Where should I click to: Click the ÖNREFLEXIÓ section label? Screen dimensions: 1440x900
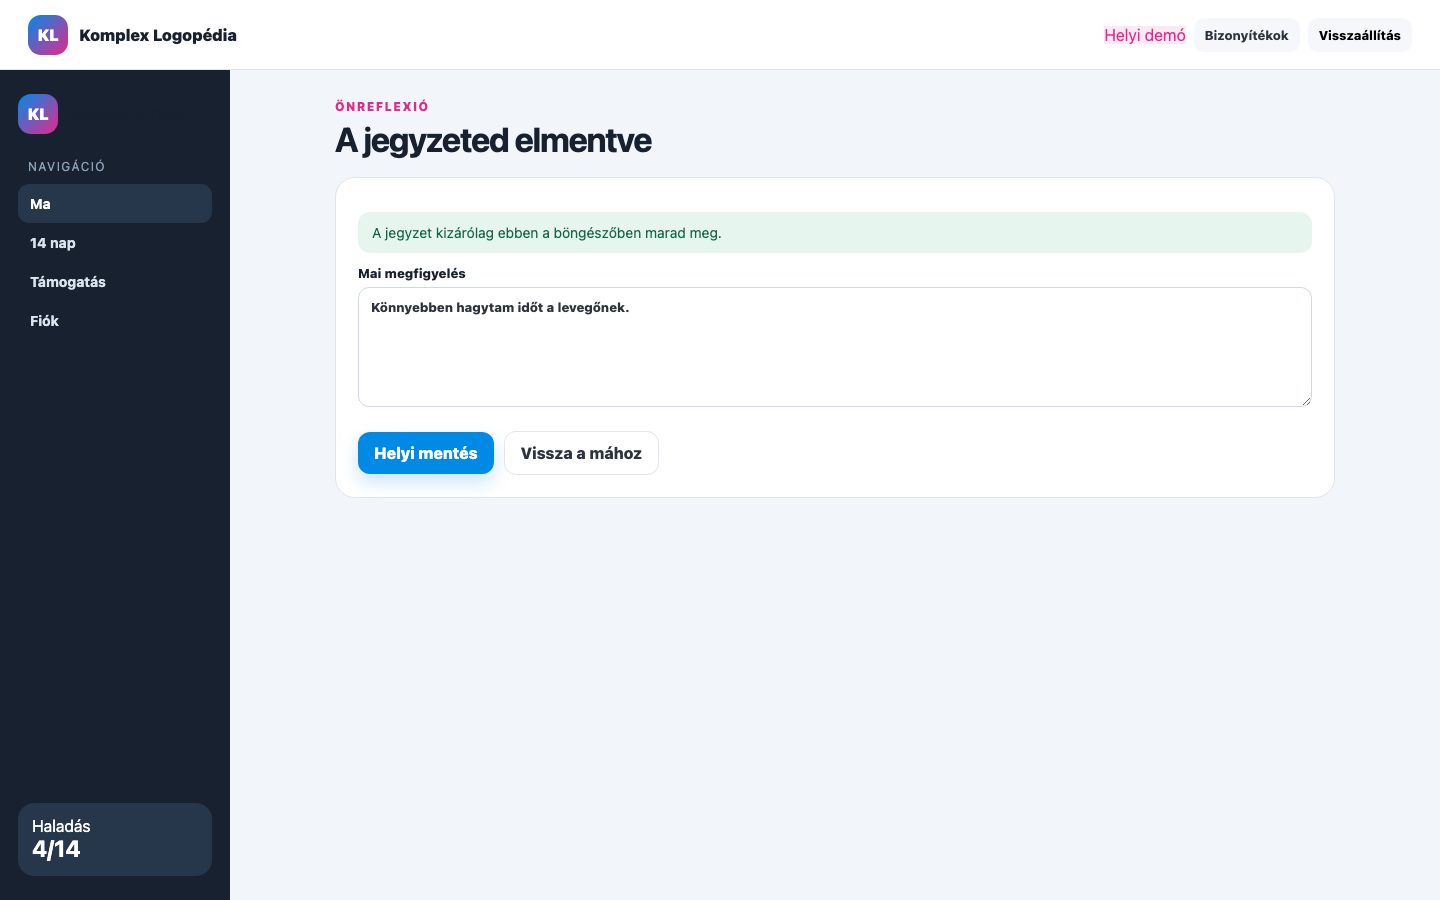(x=382, y=106)
